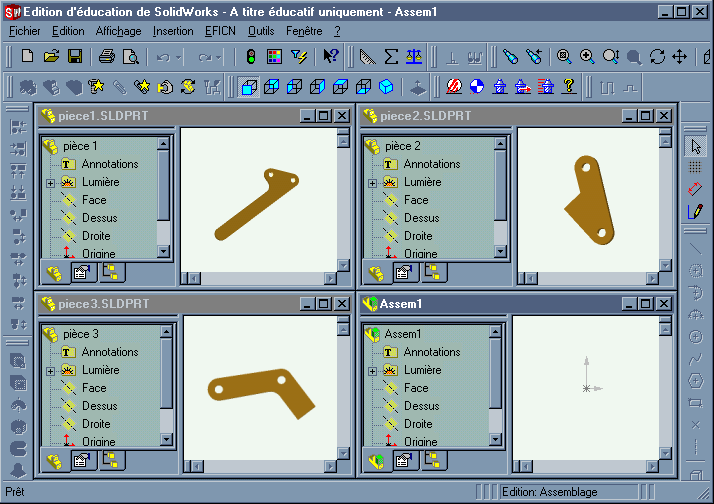Screen dimensions: 714x504
Task: Open the Insertion menu
Action: point(173,31)
